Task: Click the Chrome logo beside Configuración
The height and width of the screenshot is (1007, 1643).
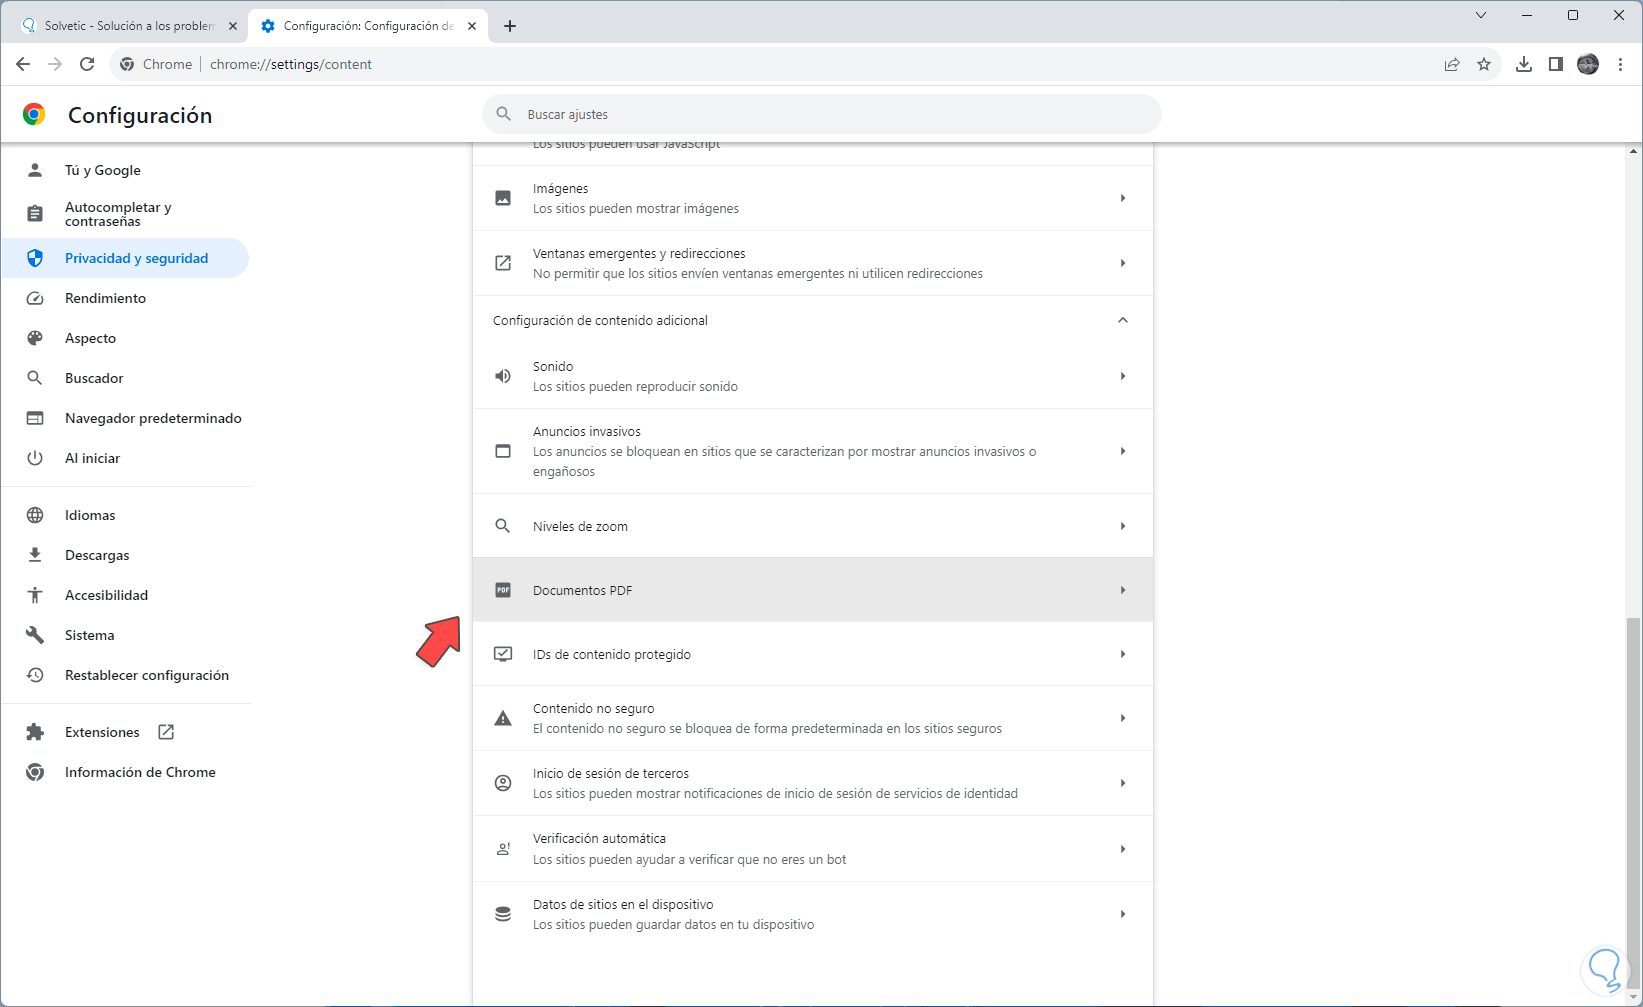Action: [x=34, y=115]
